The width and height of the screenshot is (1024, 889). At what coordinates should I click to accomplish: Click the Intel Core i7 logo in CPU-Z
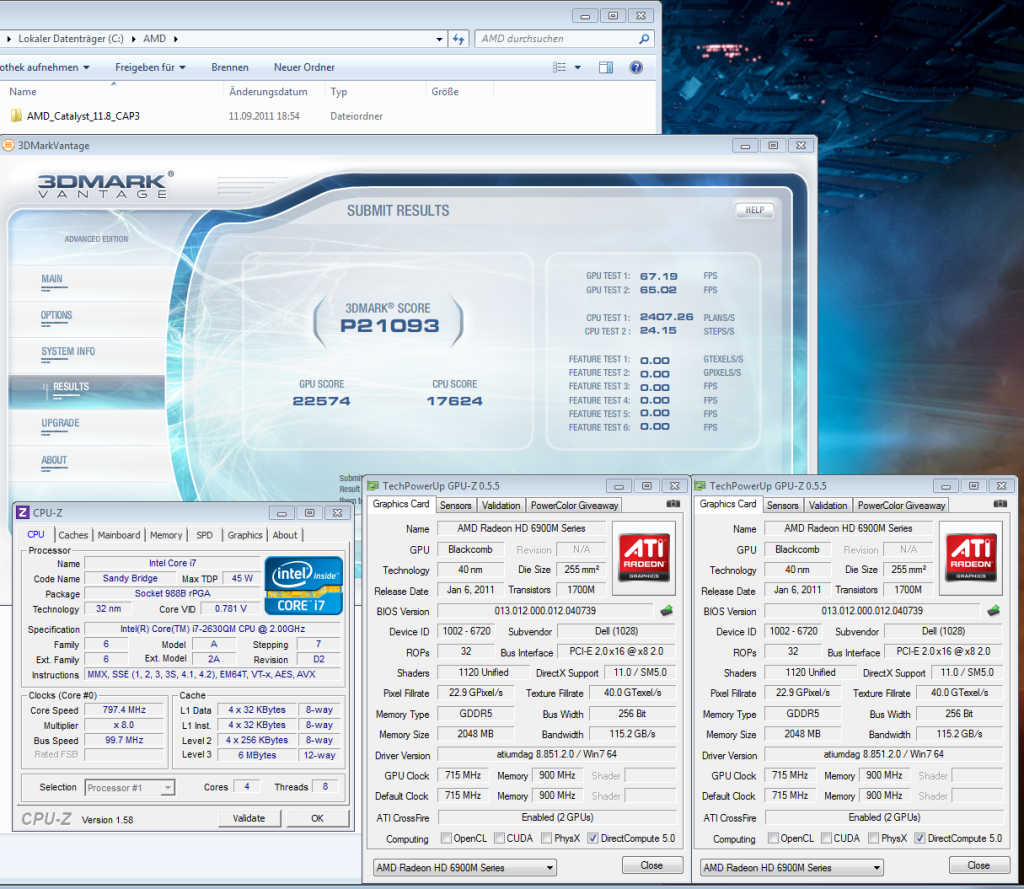coord(304,585)
